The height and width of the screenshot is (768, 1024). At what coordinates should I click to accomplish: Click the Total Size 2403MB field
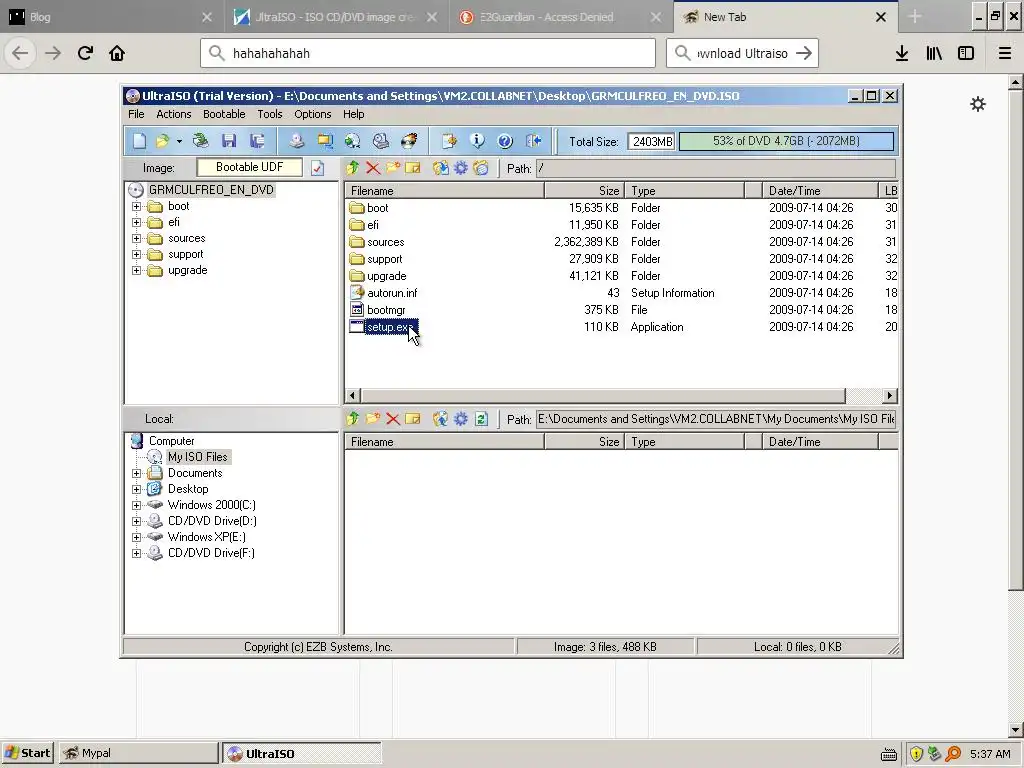tap(651, 142)
